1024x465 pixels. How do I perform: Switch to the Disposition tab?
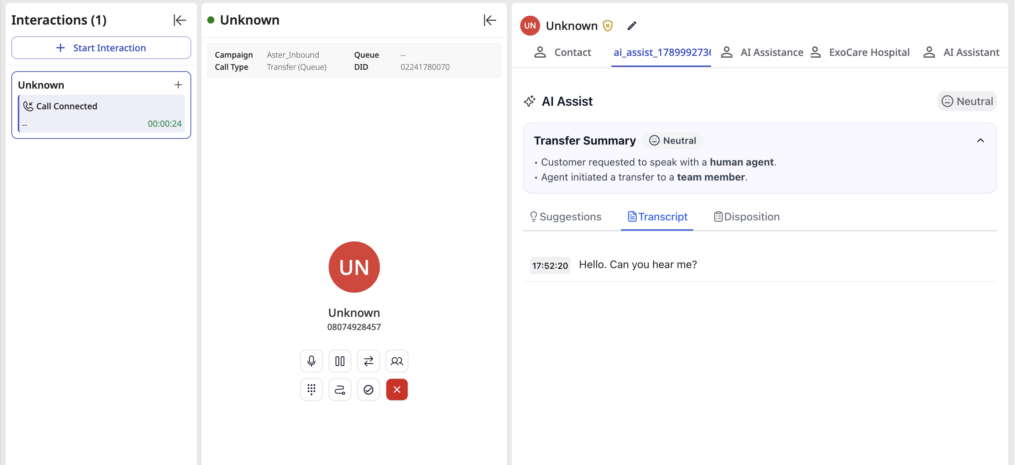(746, 217)
